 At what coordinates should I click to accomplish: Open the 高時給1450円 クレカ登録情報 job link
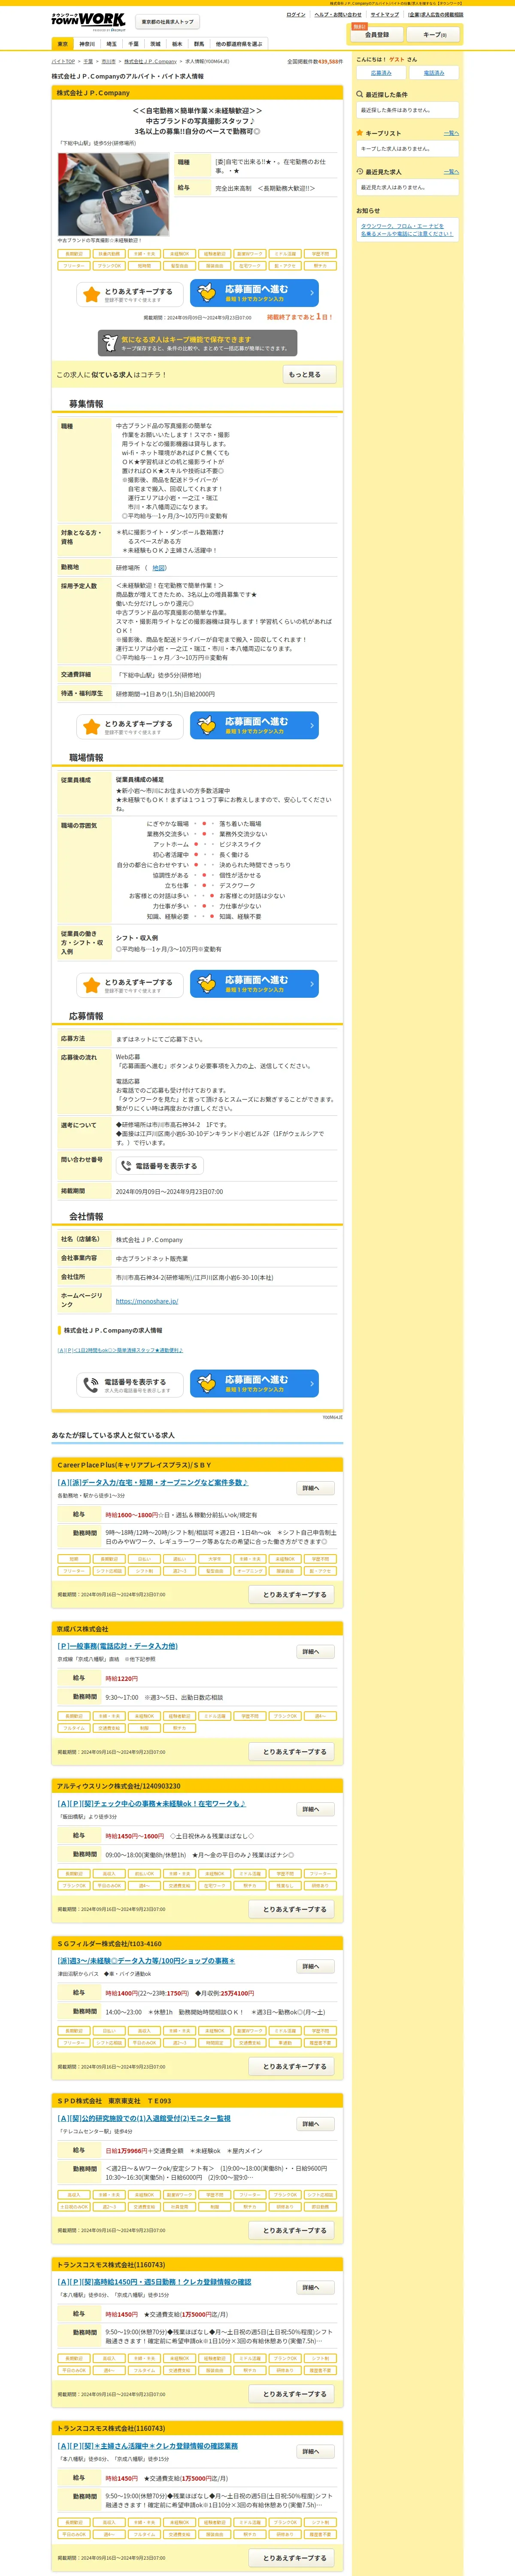coord(154,2282)
